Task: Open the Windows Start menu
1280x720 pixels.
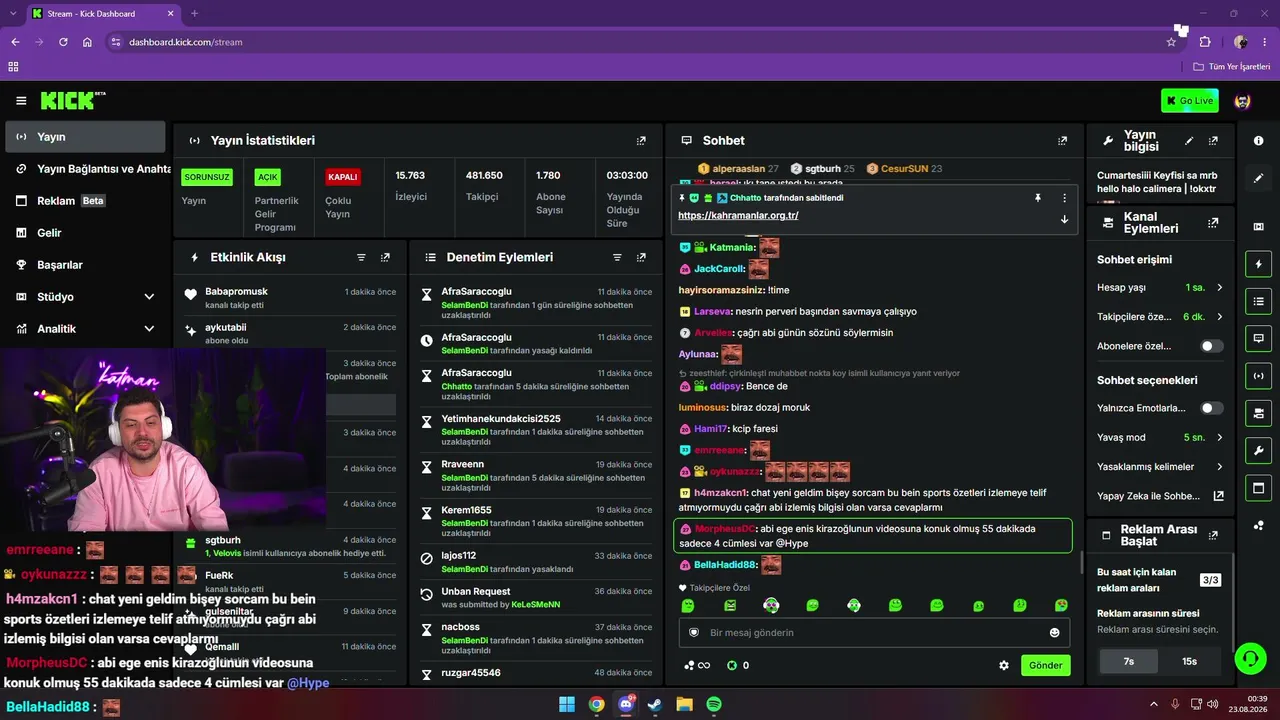Action: [567, 704]
